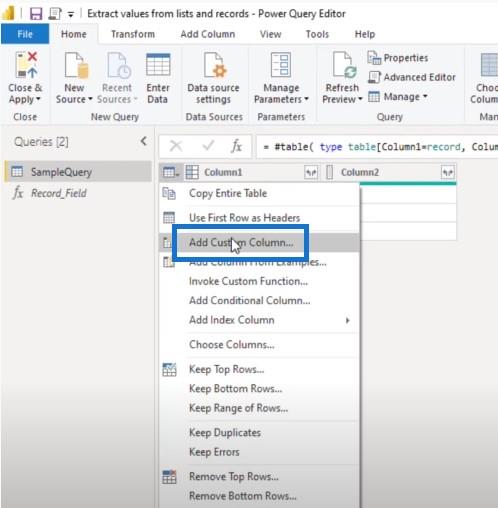Open the Quick Access Toolbar customize dropdown

tap(71, 14)
